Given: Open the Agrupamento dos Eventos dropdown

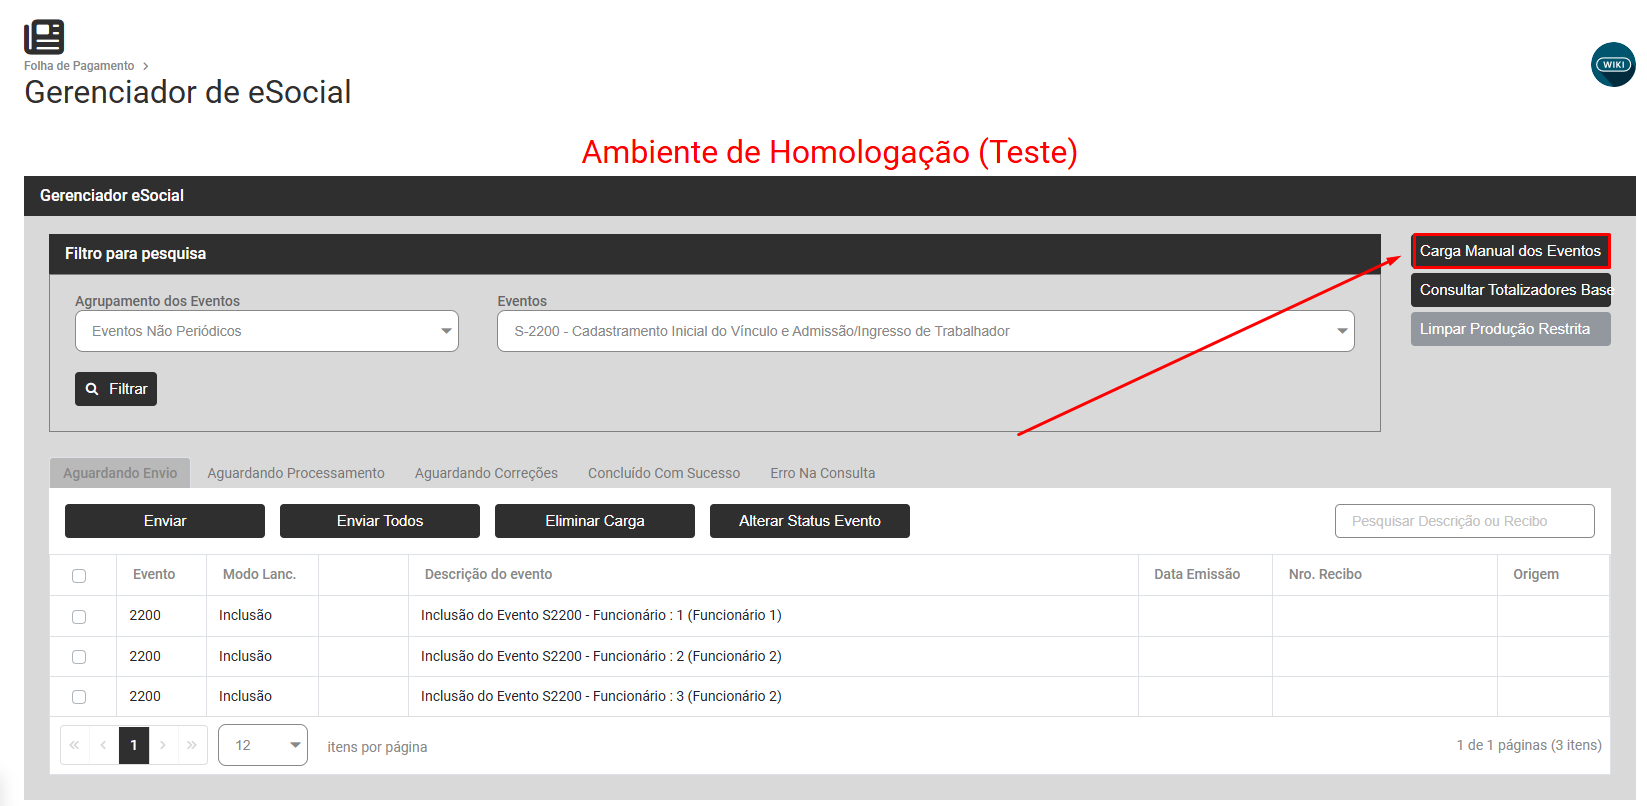Looking at the screenshot, I should (267, 331).
